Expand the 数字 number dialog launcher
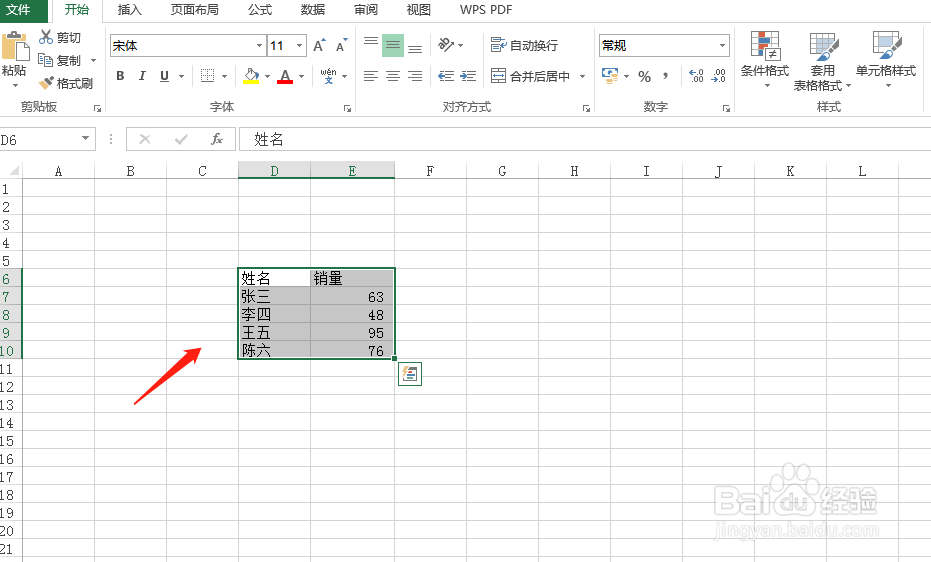 click(x=726, y=109)
